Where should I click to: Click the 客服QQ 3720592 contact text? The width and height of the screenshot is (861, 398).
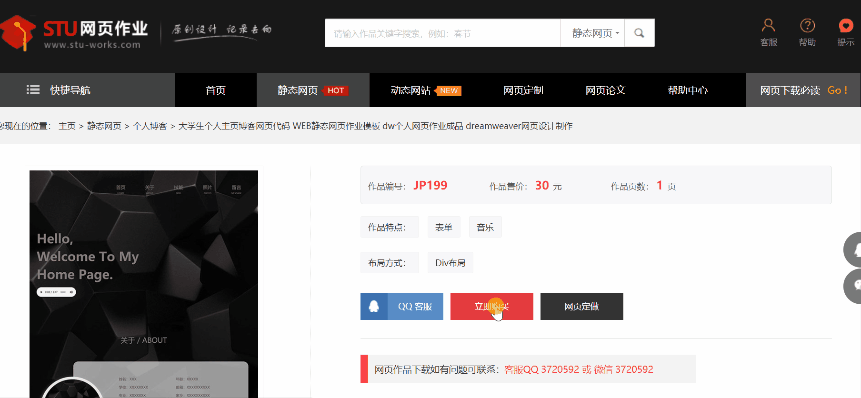[541, 369]
